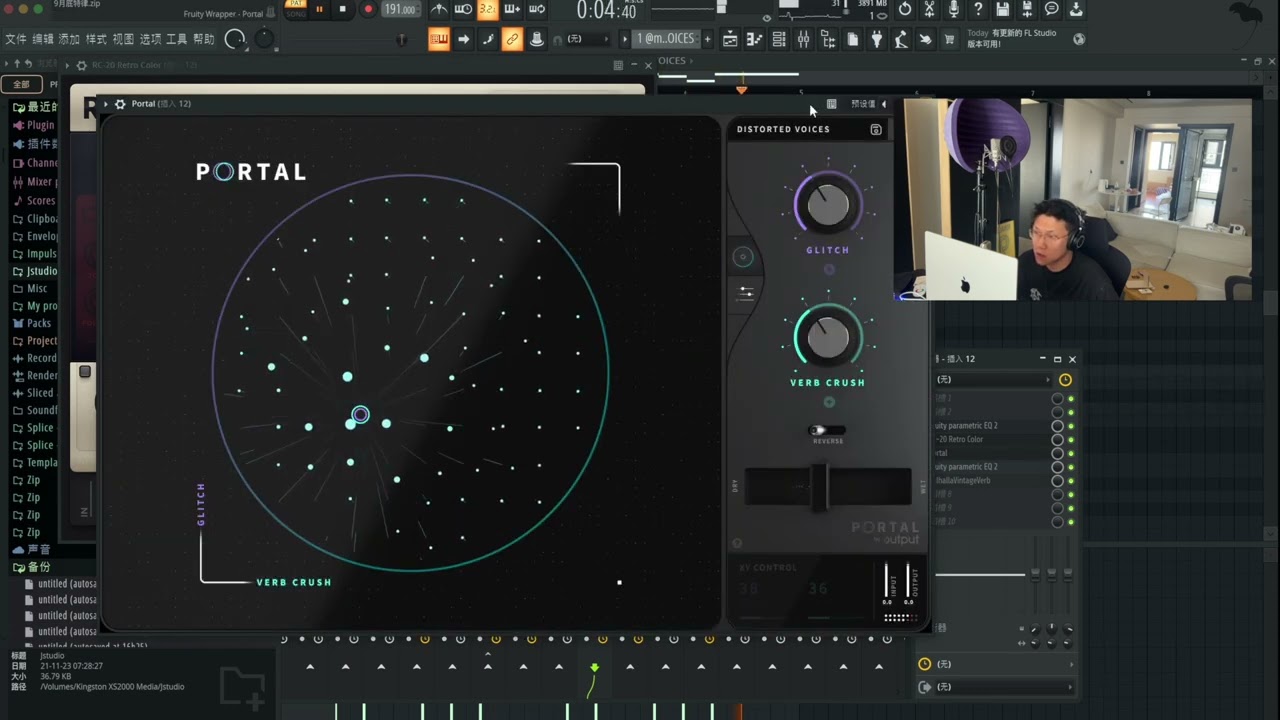Click the red record button
The width and height of the screenshot is (1280, 720).
[367, 9]
